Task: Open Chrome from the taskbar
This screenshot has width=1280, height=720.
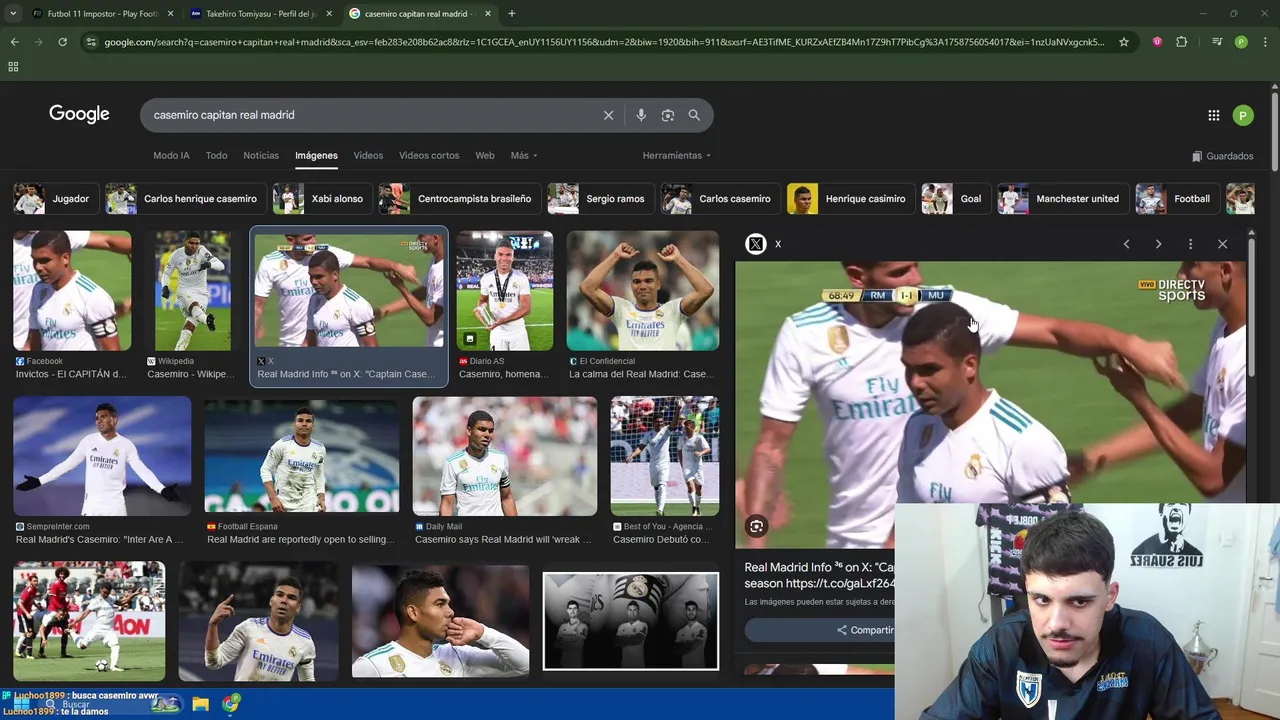Action: pos(231,704)
